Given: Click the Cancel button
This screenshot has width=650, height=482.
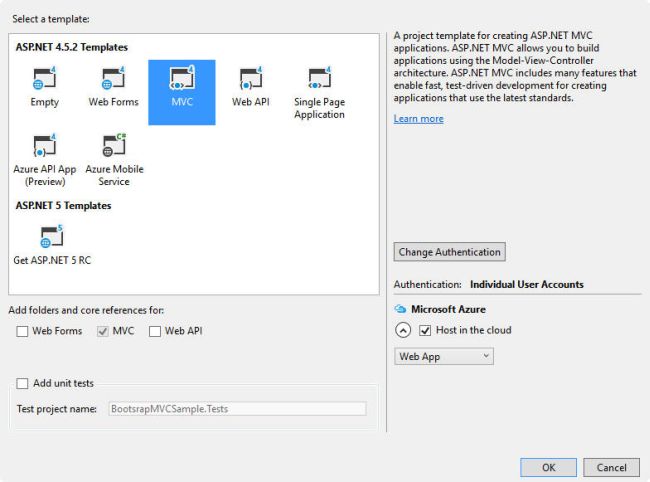Looking at the screenshot, I should click(611, 467).
